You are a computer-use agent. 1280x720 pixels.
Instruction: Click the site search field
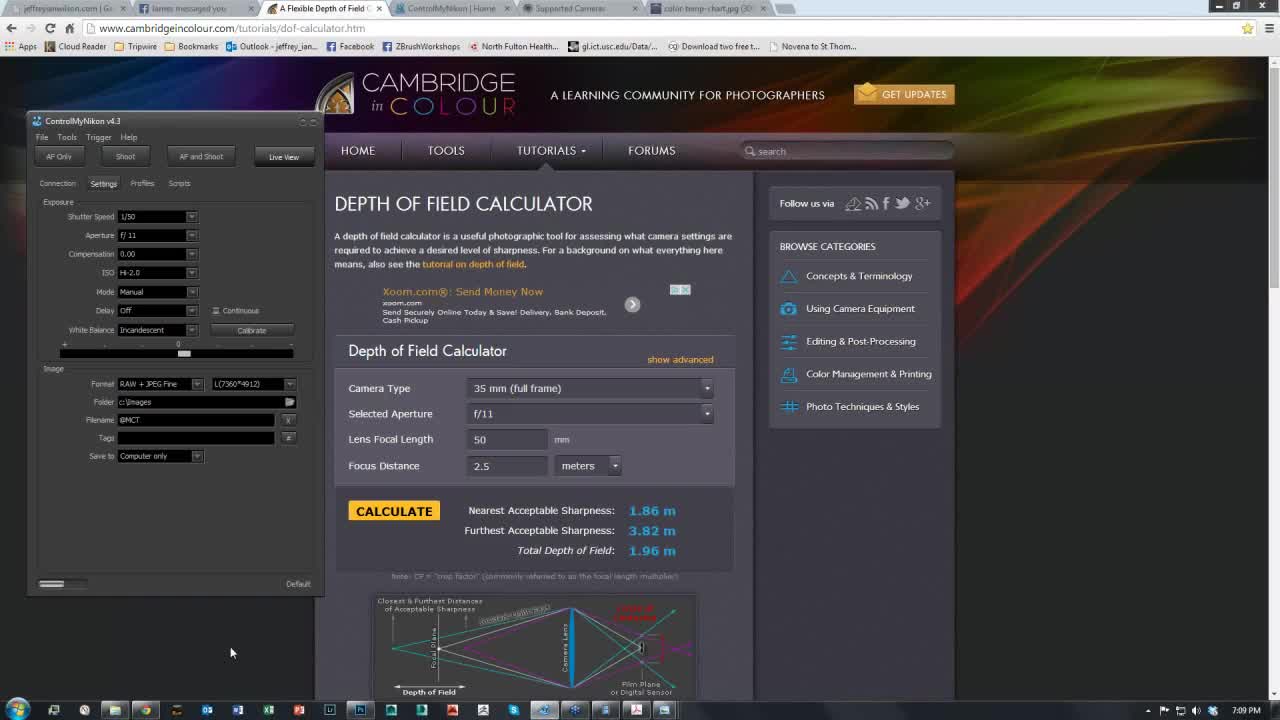(848, 151)
